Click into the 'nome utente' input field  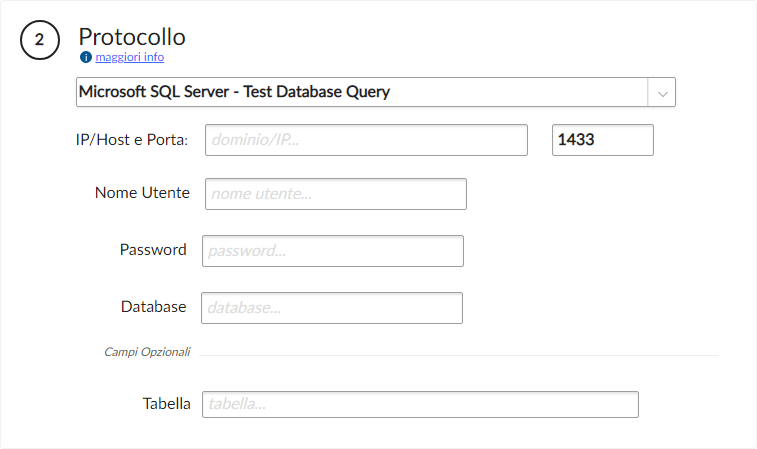tap(335, 194)
